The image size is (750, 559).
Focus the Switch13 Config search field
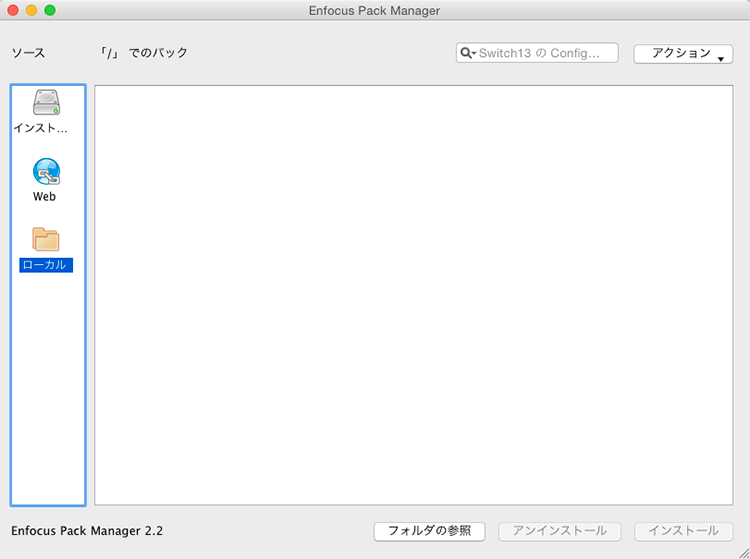point(537,53)
